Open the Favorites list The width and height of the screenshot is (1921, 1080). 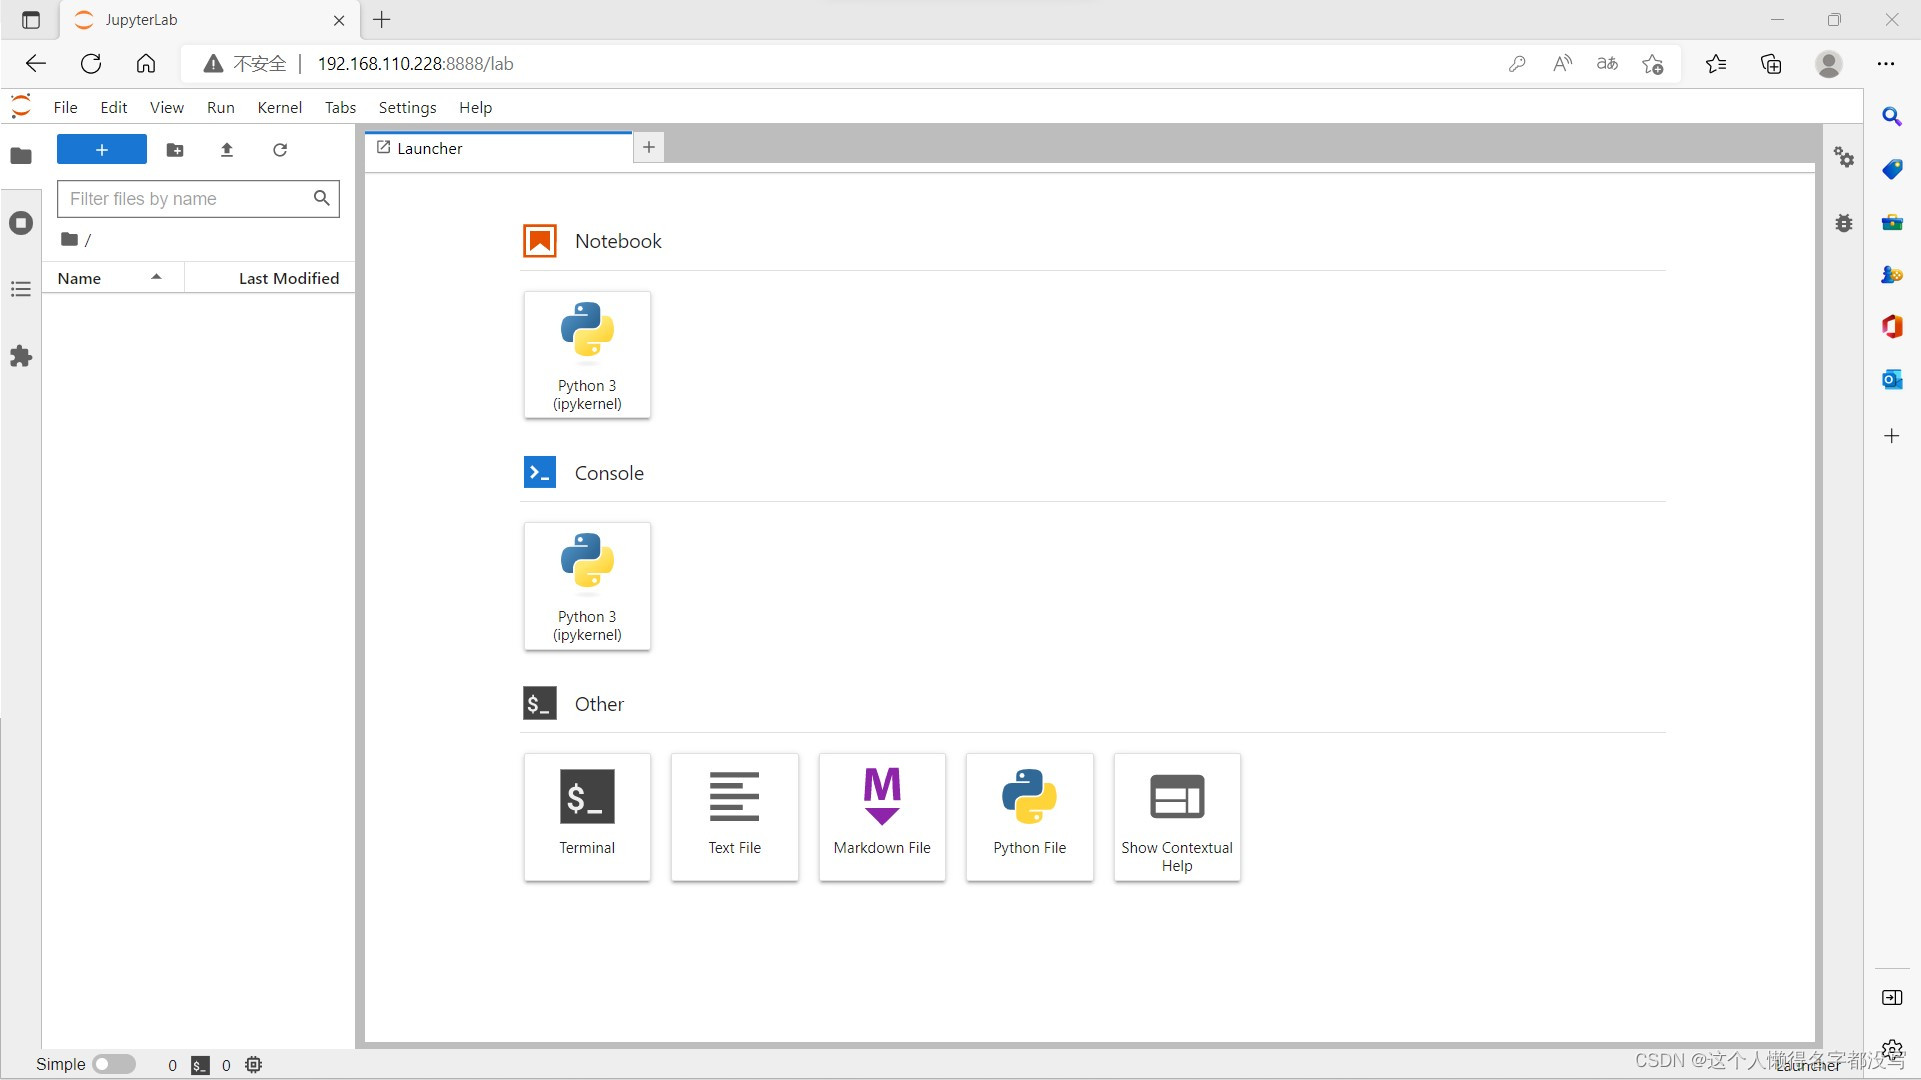(x=1716, y=64)
